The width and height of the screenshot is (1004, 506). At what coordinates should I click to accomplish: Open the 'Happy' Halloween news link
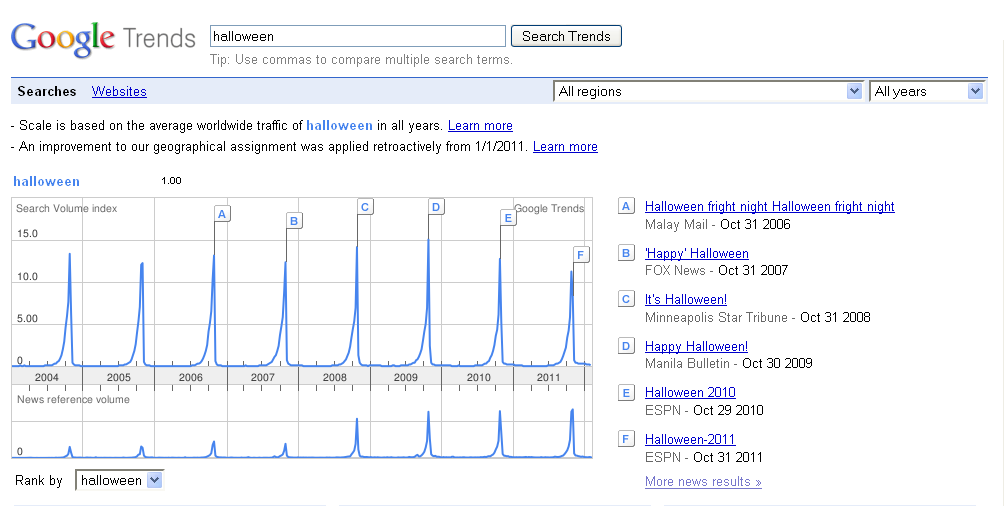click(697, 254)
